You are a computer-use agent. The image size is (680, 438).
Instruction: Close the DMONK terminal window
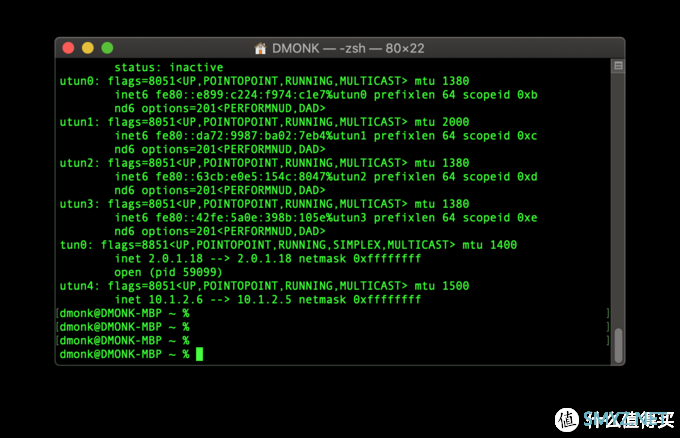69,48
